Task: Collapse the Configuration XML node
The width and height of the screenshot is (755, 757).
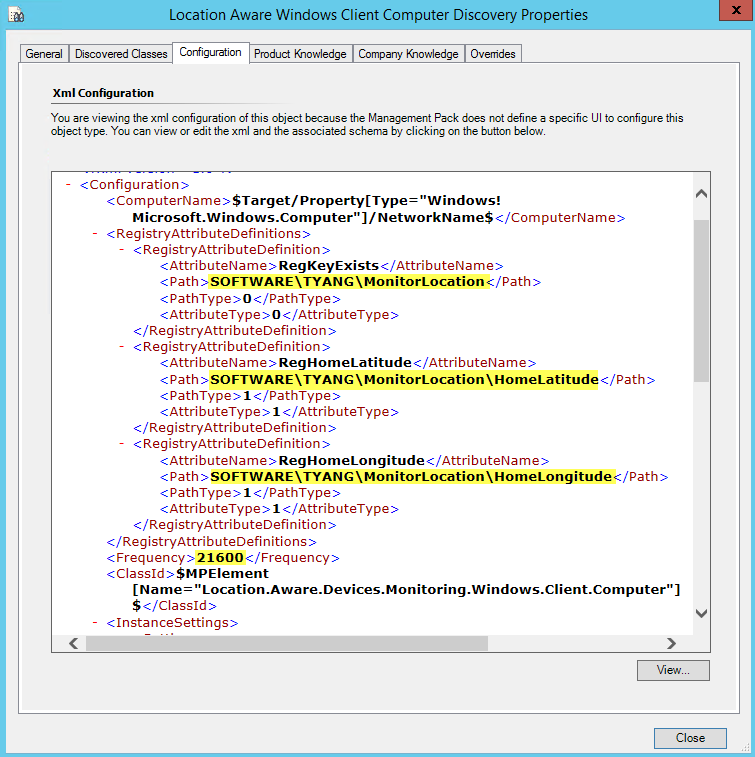Action: [69, 184]
